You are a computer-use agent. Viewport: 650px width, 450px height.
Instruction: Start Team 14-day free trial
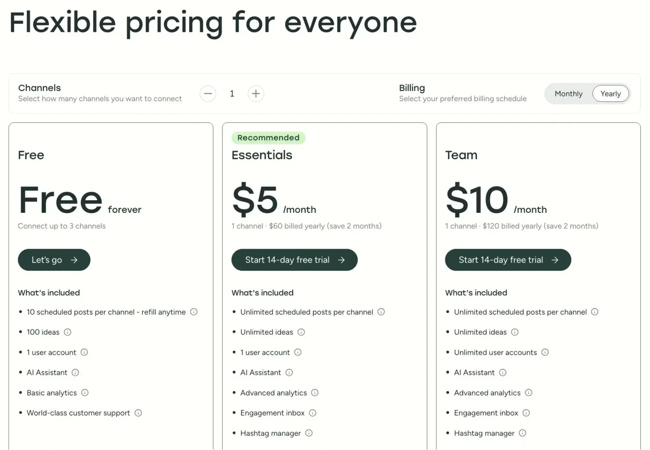click(x=508, y=260)
